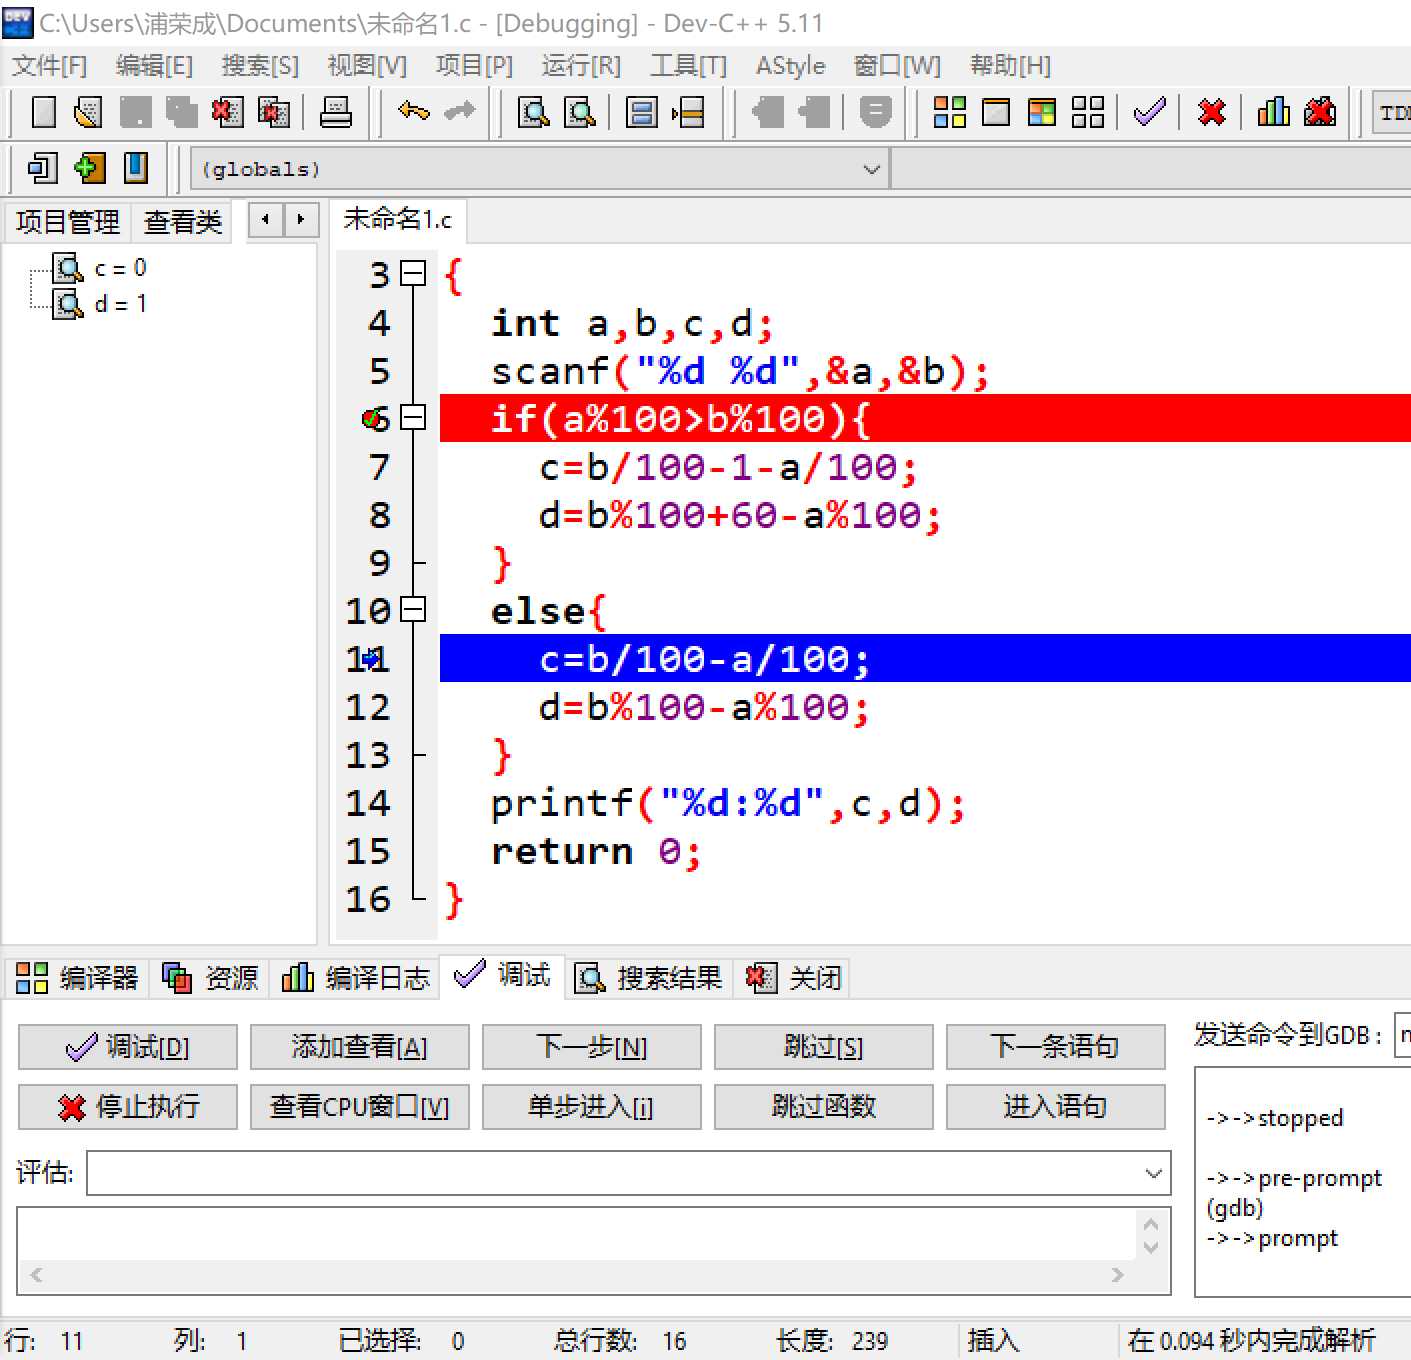Redo using the grey forward arrow icon
The height and width of the screenshot is (1360, 1411).
click(x=459, y=111)
